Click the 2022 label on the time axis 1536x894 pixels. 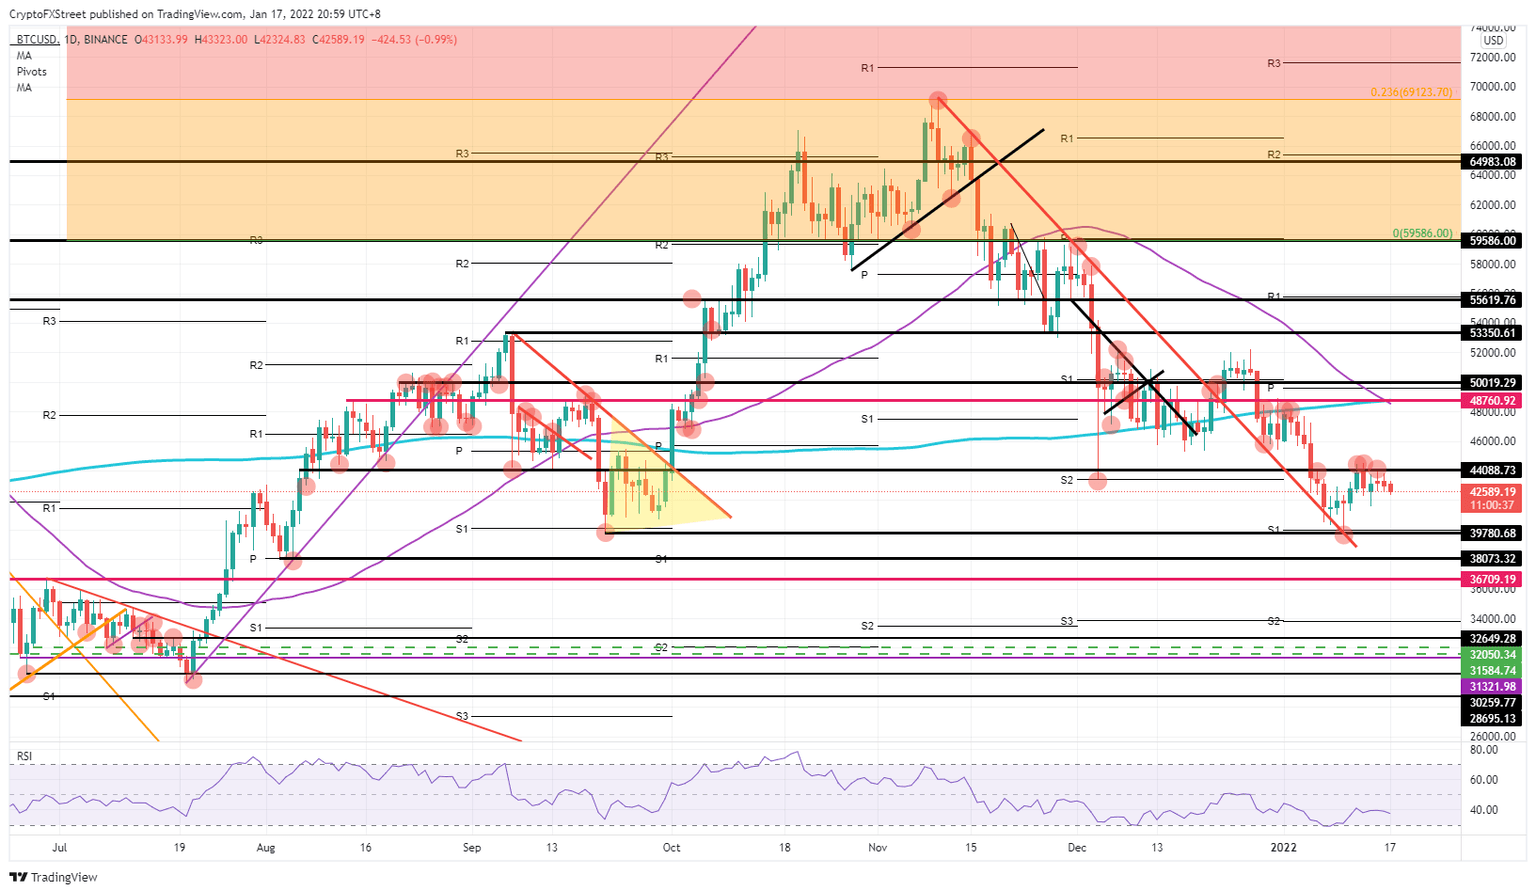1284,847
